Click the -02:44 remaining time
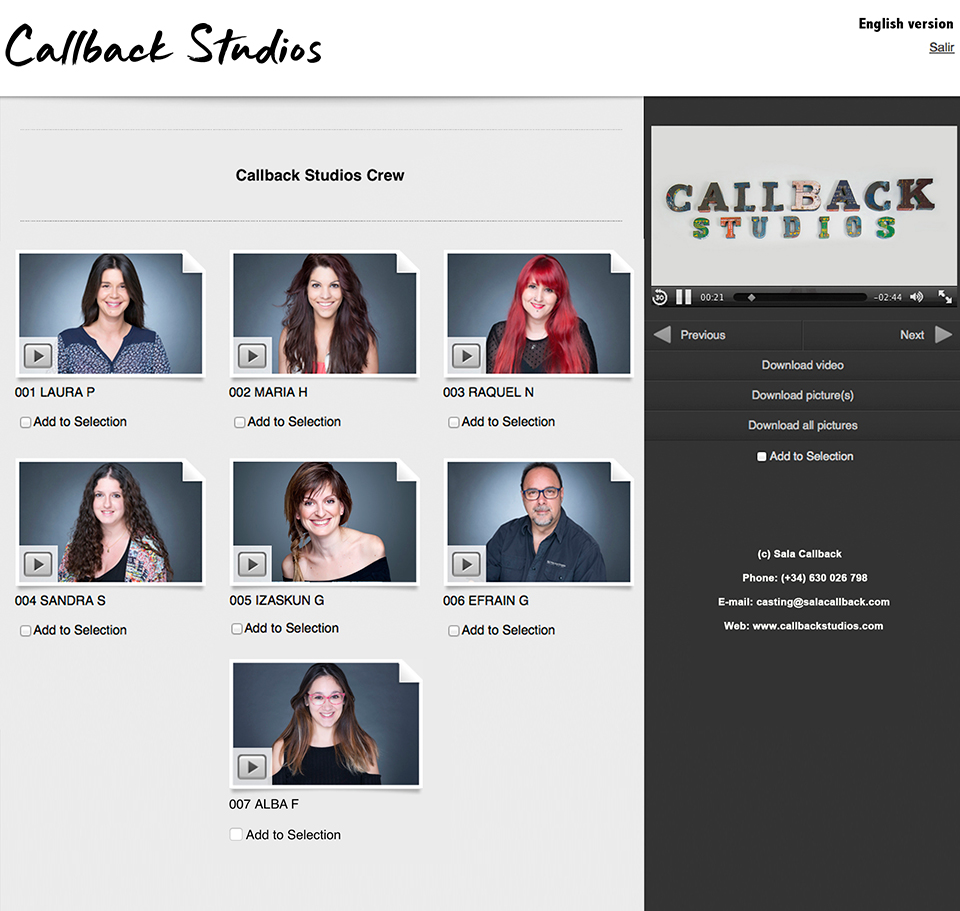Viewport: 960px width, 911px height. pos(887,298)
